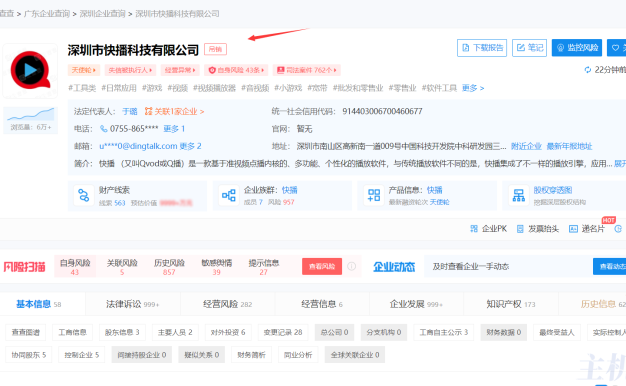Click the 控制企业 5 sub-tab
The width and height of the screenshot is (626, 386).
click(x=82, y=354)
